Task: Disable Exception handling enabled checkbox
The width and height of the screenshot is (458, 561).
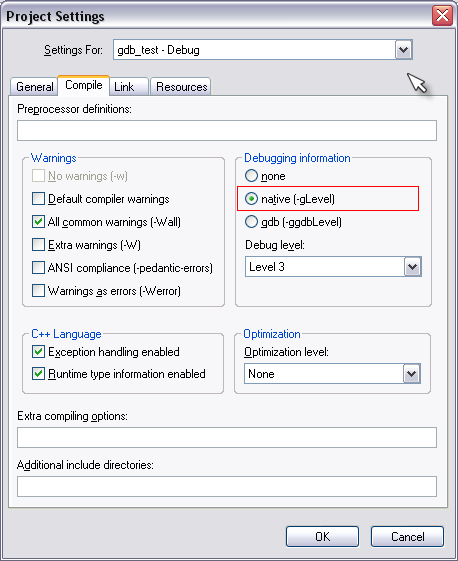Action: tap(38, 352)
